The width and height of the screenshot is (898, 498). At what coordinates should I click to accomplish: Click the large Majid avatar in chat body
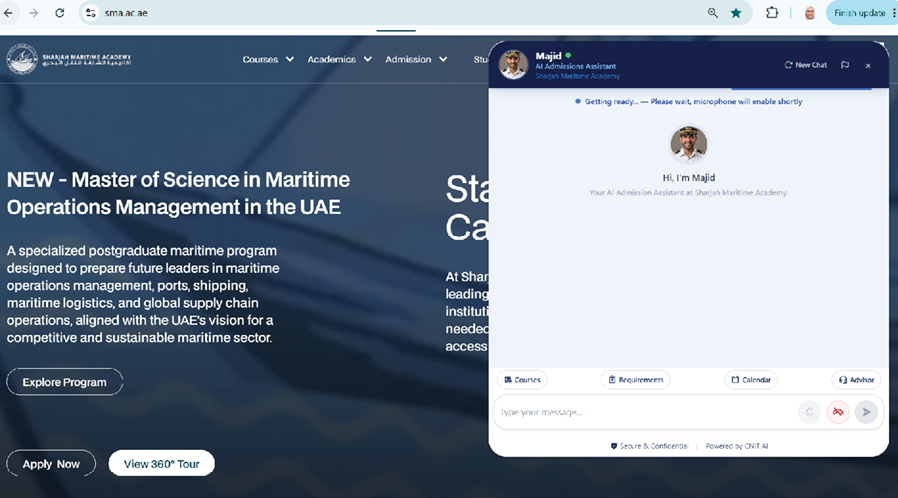click(x=689, y=144)
